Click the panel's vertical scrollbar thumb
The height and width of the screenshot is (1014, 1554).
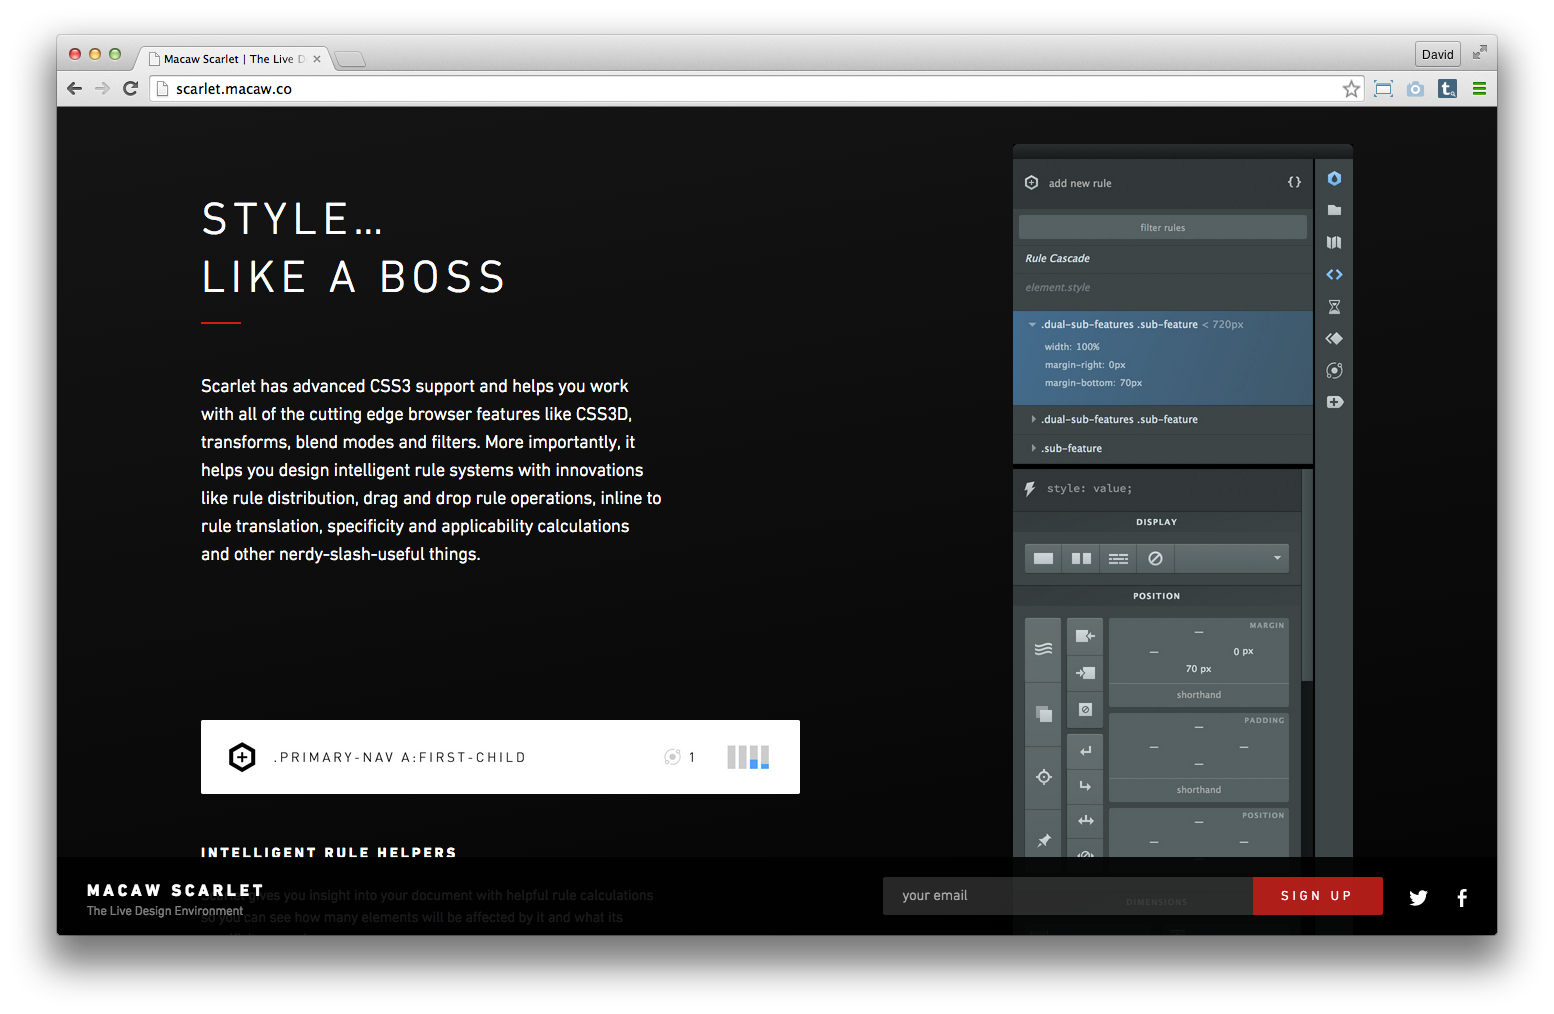pyautogui.click(x=1307, y=575)
